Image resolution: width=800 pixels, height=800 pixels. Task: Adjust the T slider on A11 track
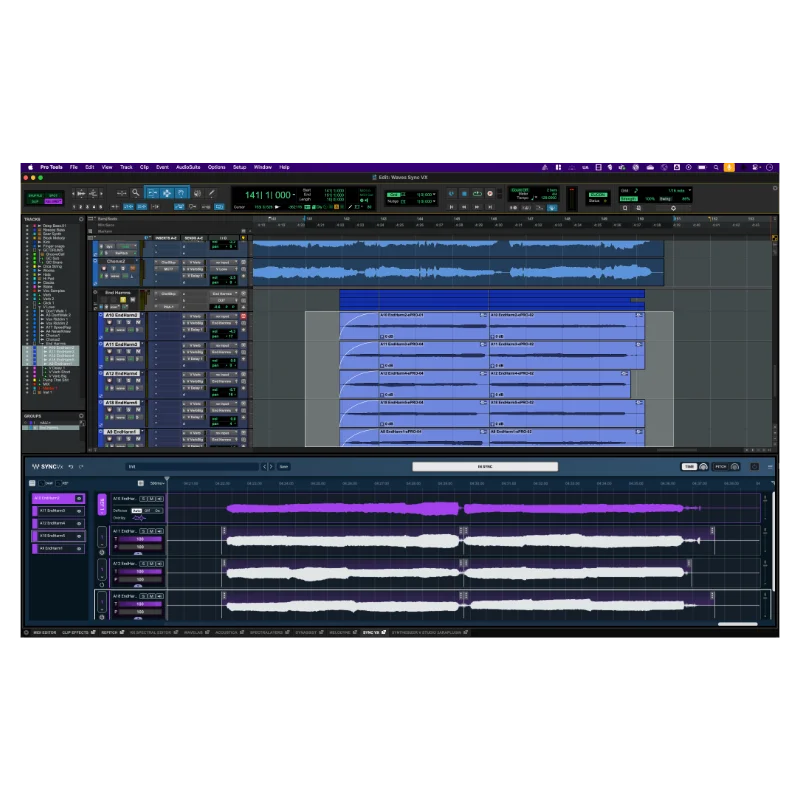coord(140,539)
